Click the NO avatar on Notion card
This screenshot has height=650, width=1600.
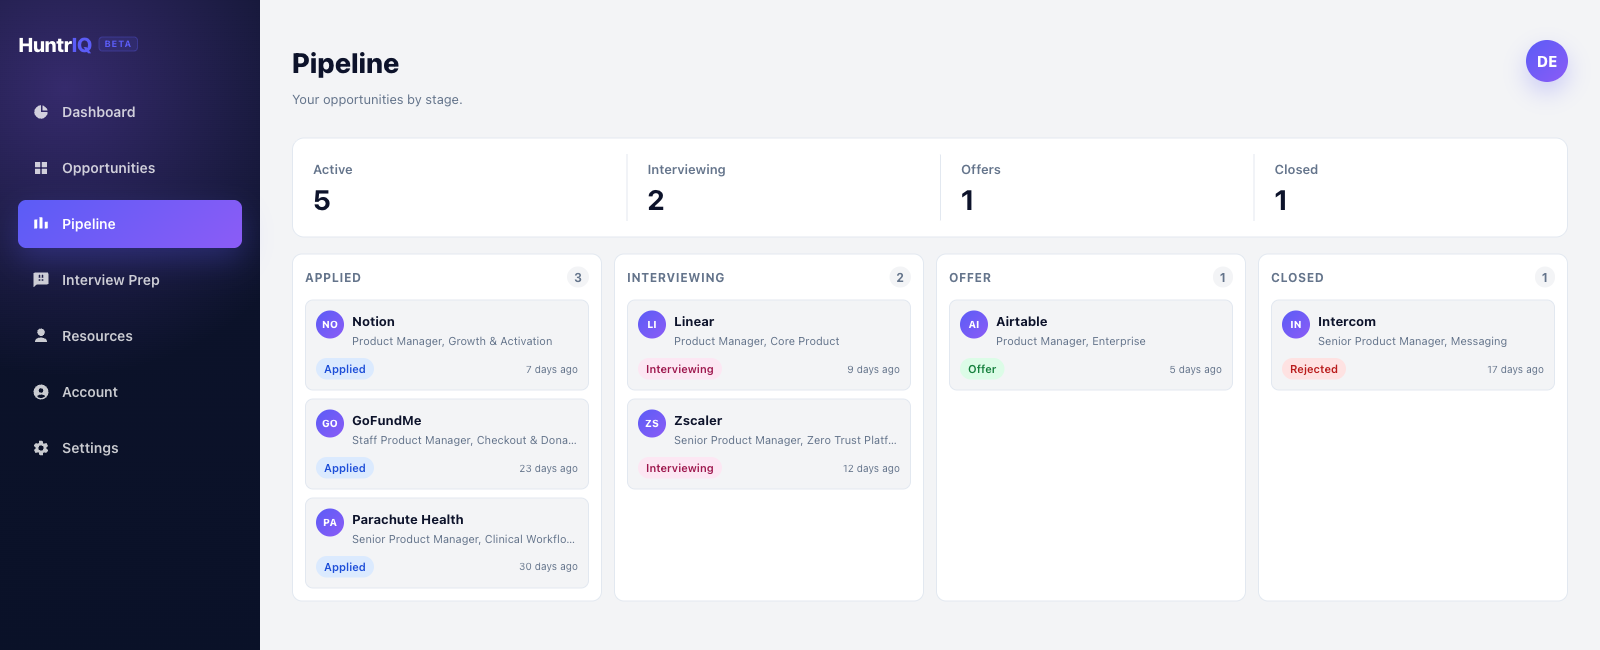point(330,324)
